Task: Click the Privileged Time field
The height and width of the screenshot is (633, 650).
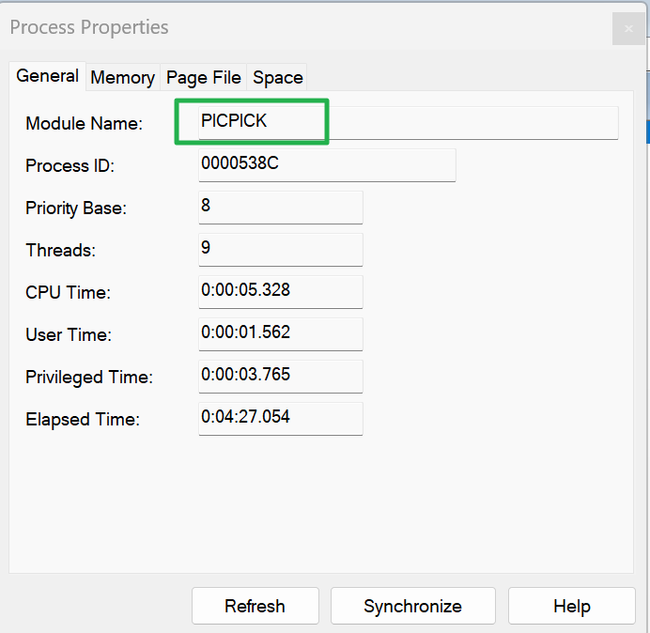Action: (280, 376)
